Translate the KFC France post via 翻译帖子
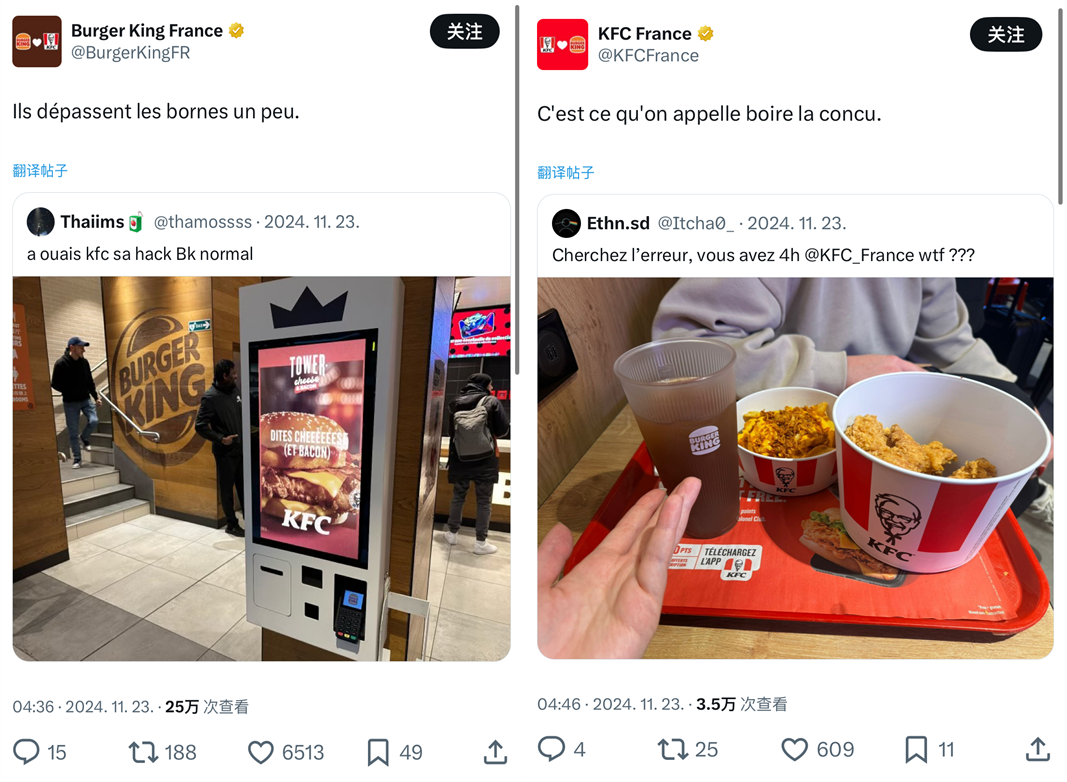 click(x=565, y=172)
